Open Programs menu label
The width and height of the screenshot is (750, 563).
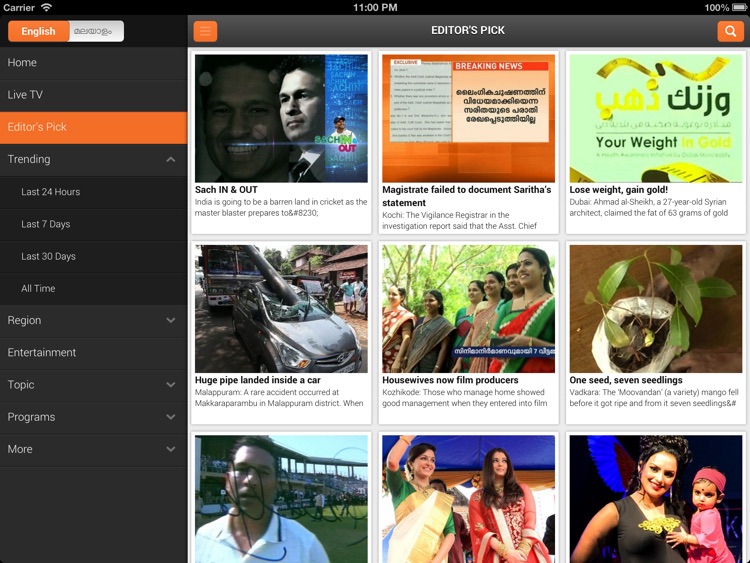pyautogui.click(x=31, y=417)
